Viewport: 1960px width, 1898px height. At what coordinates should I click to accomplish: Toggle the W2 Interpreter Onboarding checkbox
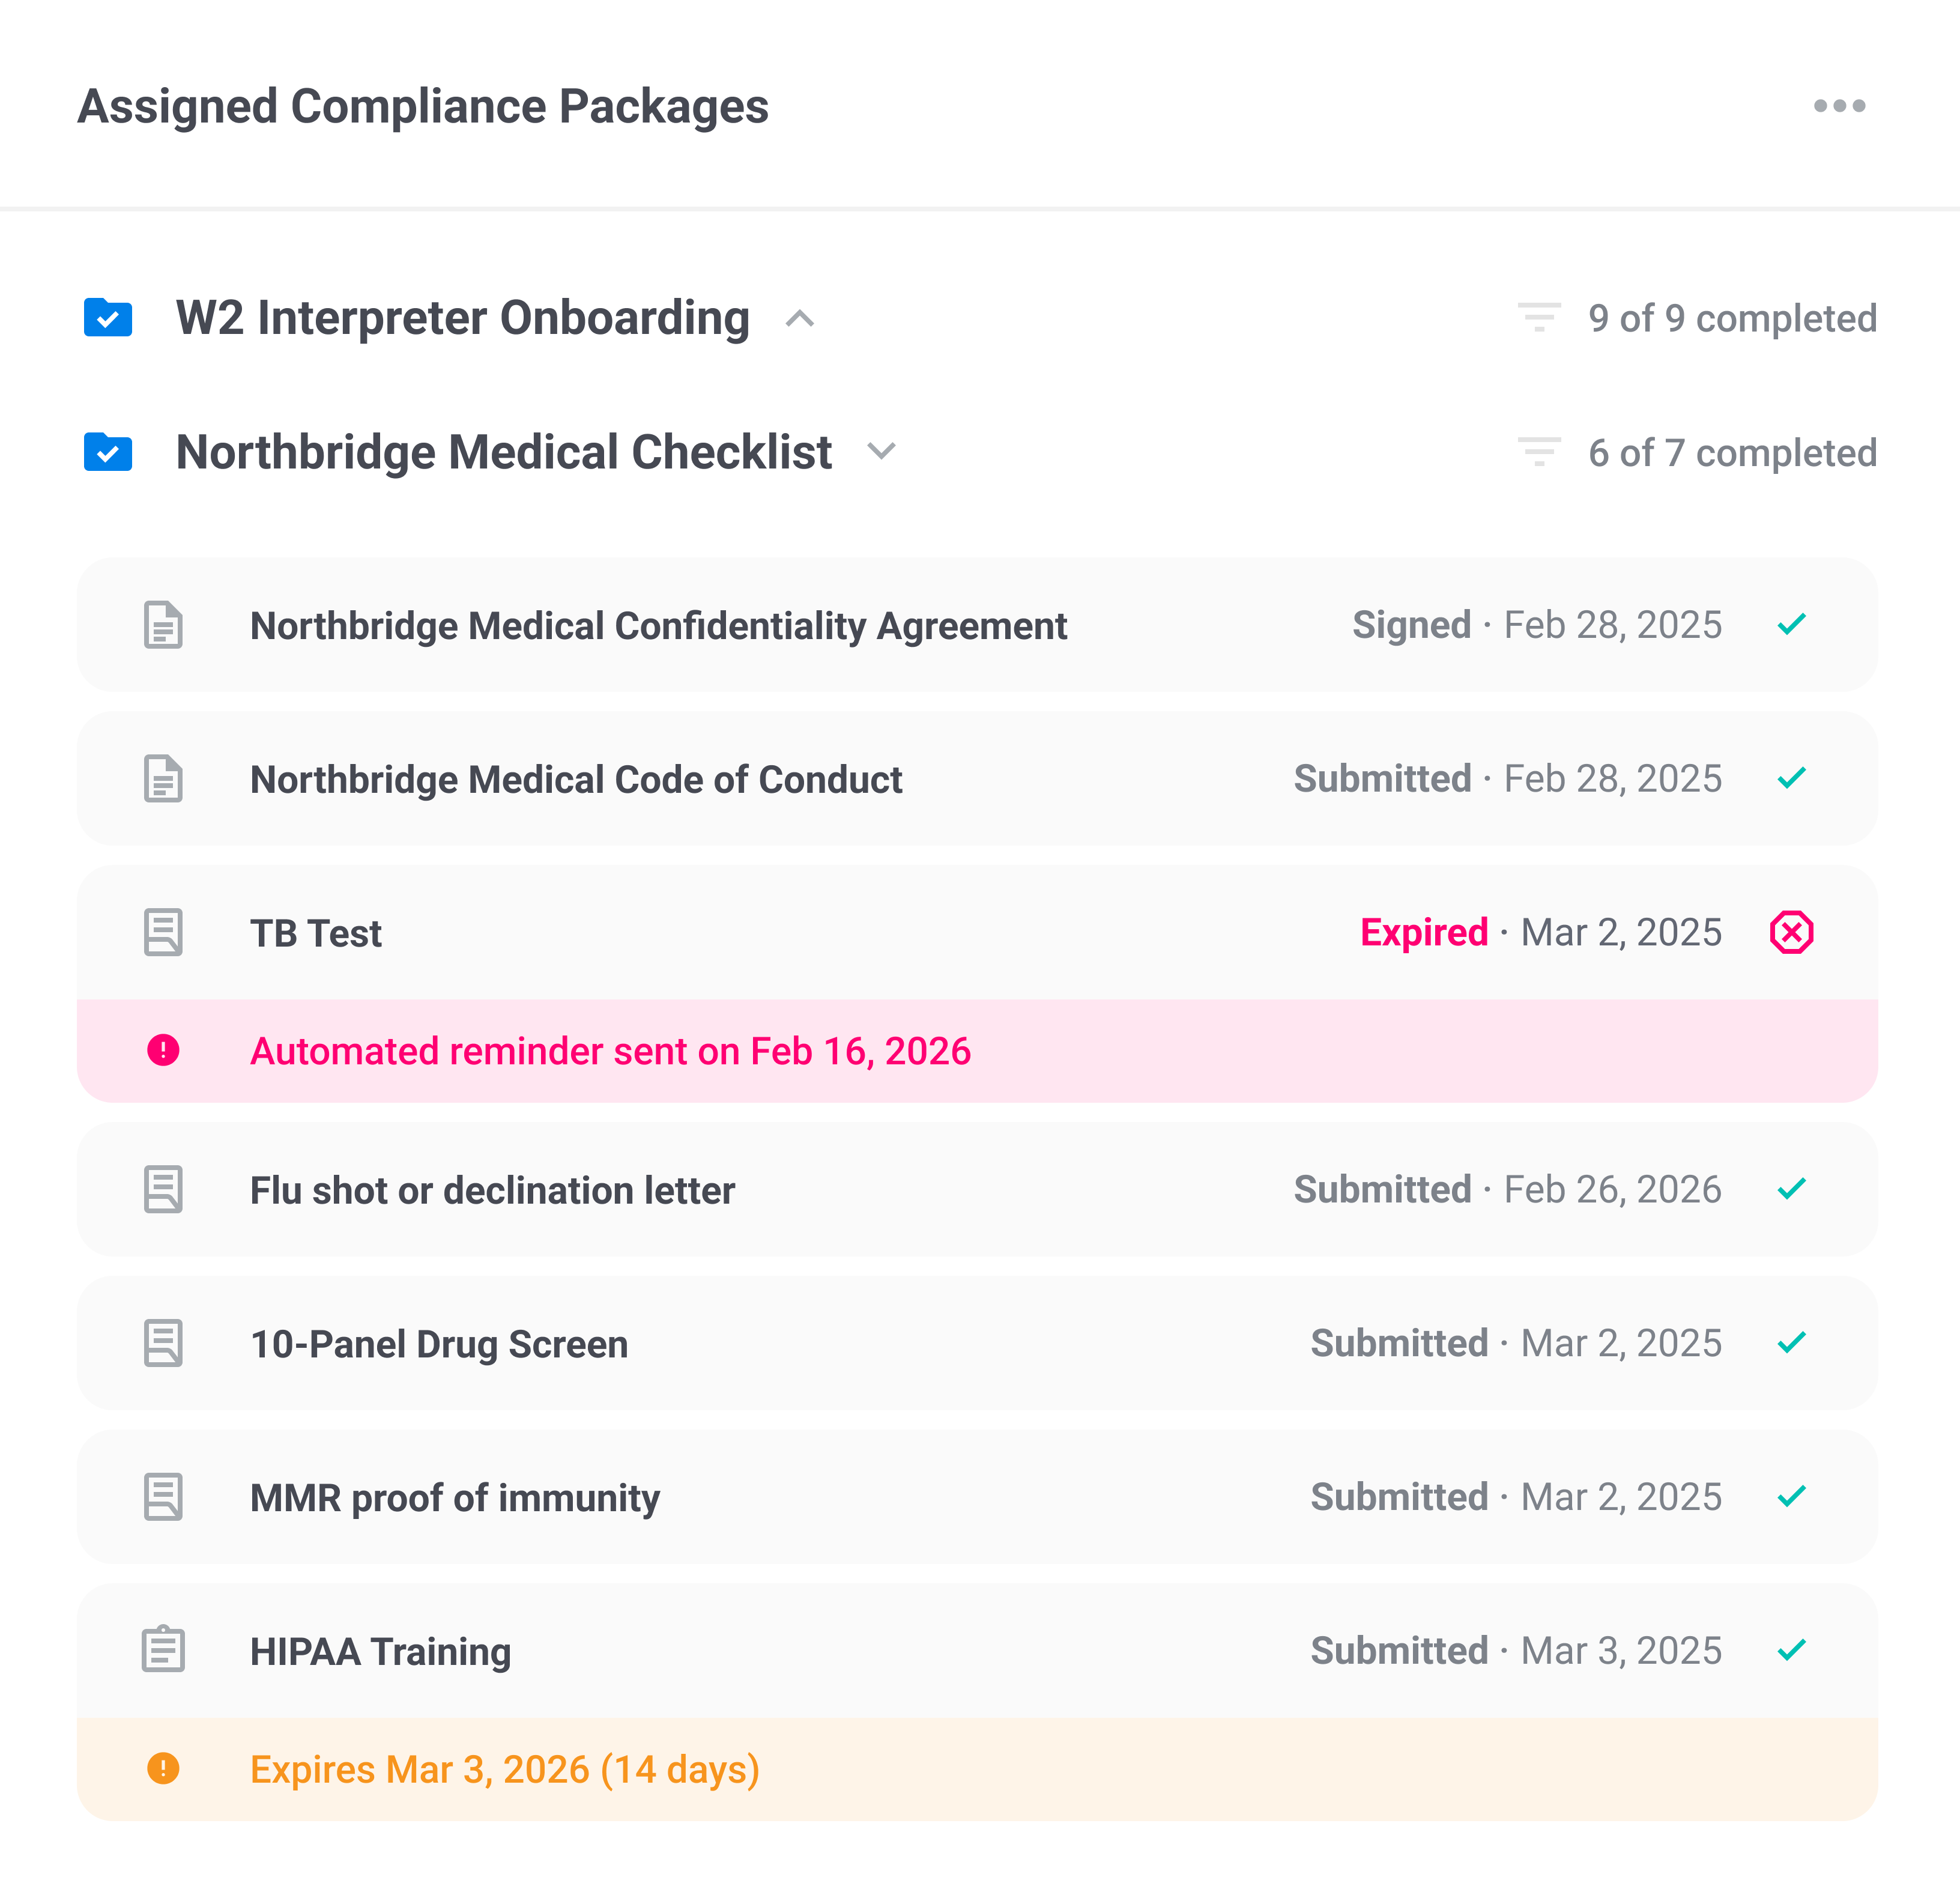tap(107, 318)
